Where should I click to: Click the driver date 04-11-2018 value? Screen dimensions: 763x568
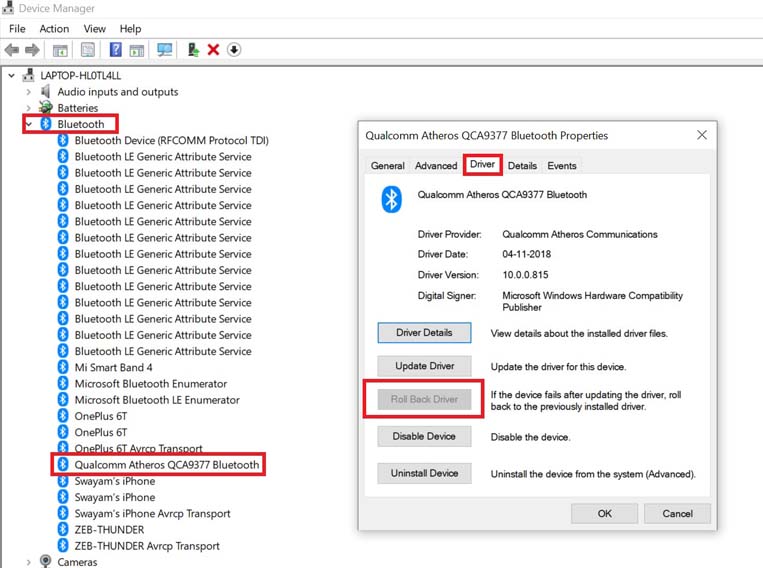coord(527,254)
